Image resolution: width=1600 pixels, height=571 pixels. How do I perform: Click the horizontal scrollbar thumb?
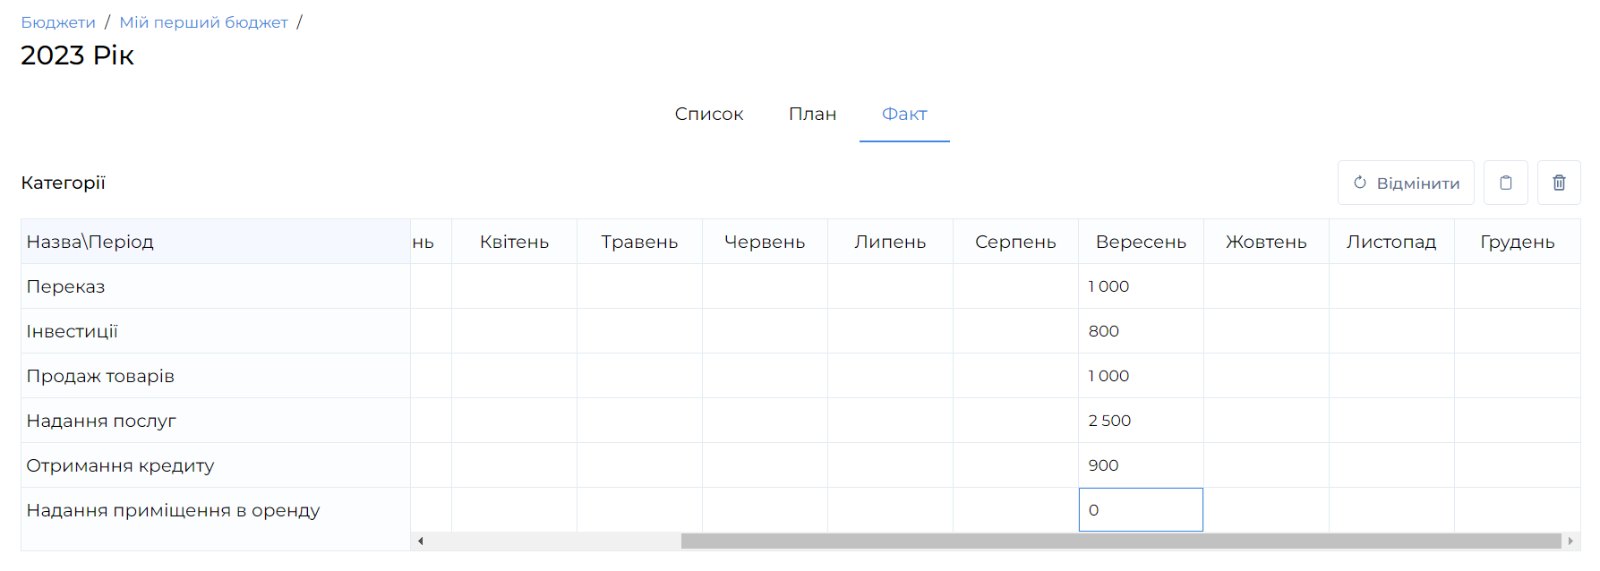tap(1120, 541)
